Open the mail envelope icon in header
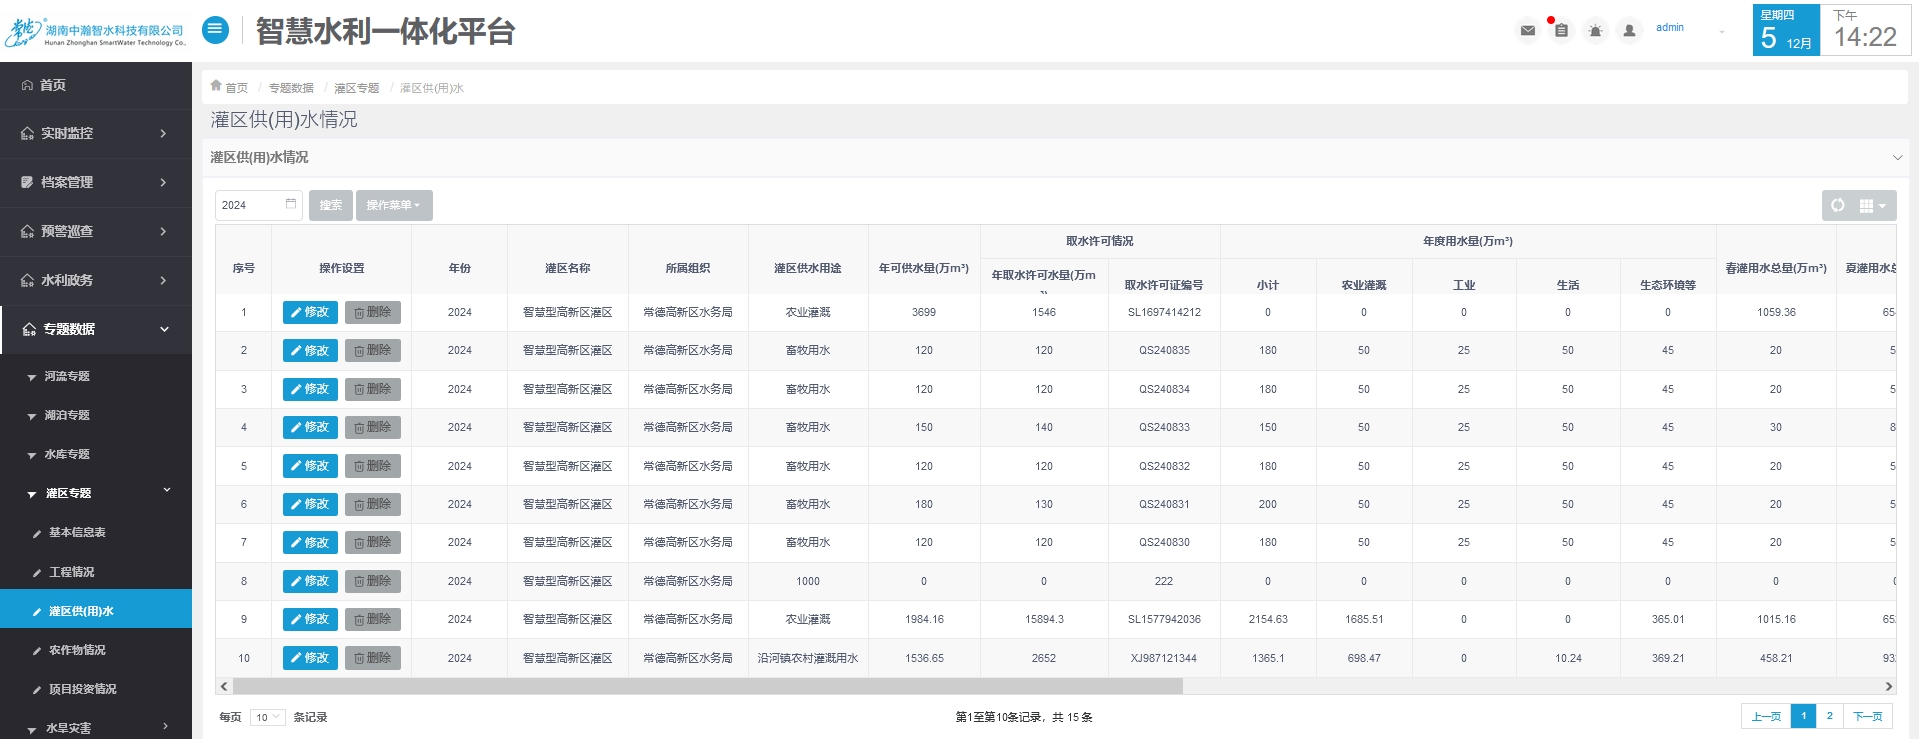This screenshot has height=739, width=1919. click(1527, 30)
